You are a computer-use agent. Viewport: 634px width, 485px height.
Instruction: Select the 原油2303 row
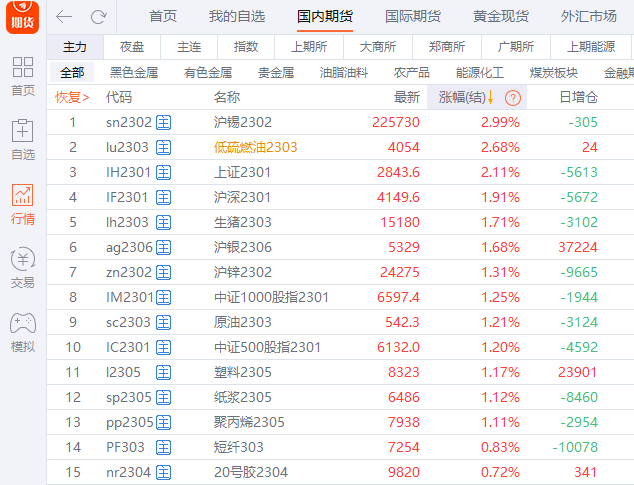[242, 322]
